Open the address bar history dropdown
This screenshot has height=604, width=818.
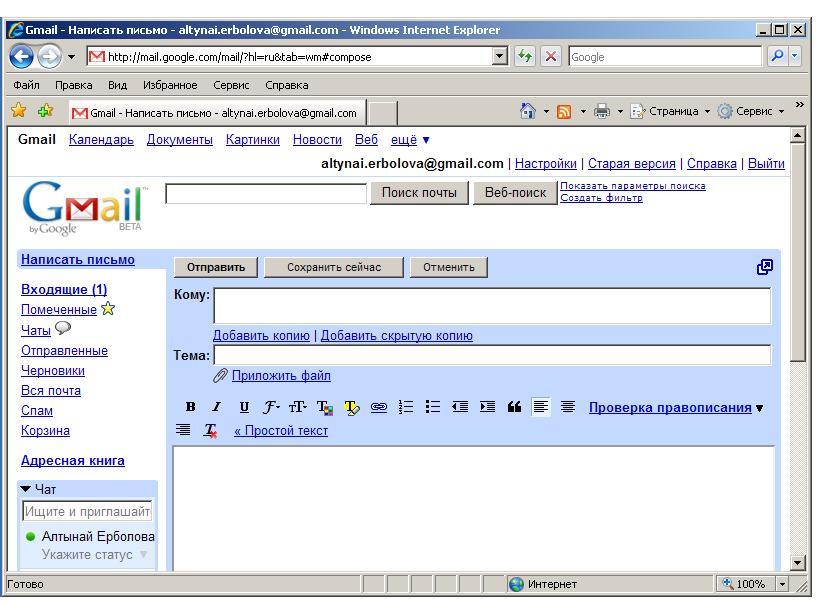(500, 56)
